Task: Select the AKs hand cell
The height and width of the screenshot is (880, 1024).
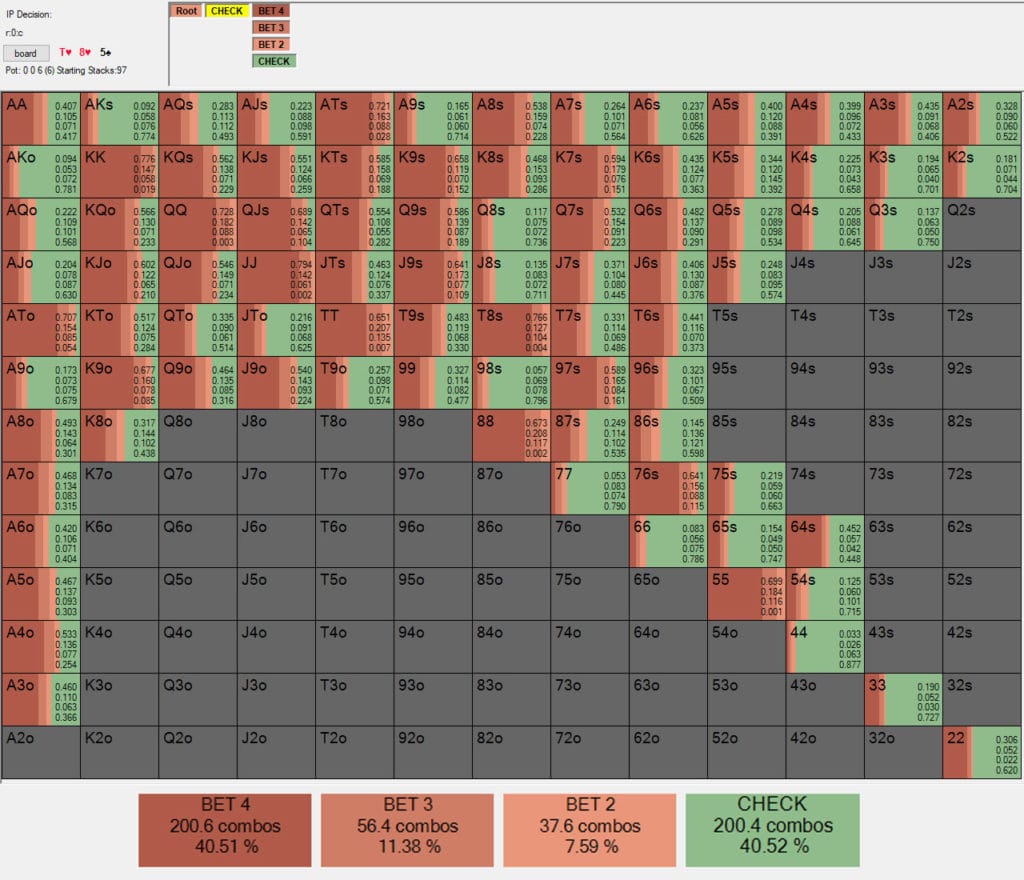Action: point(119,119)
